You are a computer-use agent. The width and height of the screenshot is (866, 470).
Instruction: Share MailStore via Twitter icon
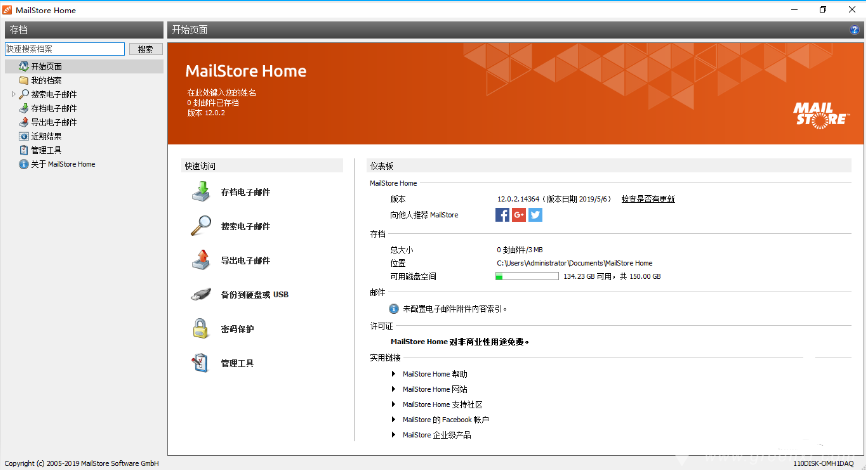[535, 215]
